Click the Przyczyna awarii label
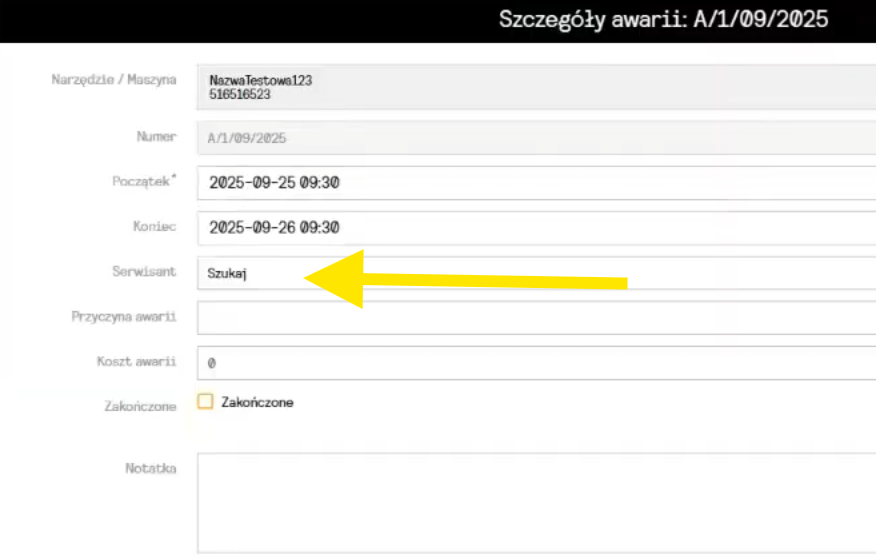Screen dimensions: 876x558 tap(124, 317)
